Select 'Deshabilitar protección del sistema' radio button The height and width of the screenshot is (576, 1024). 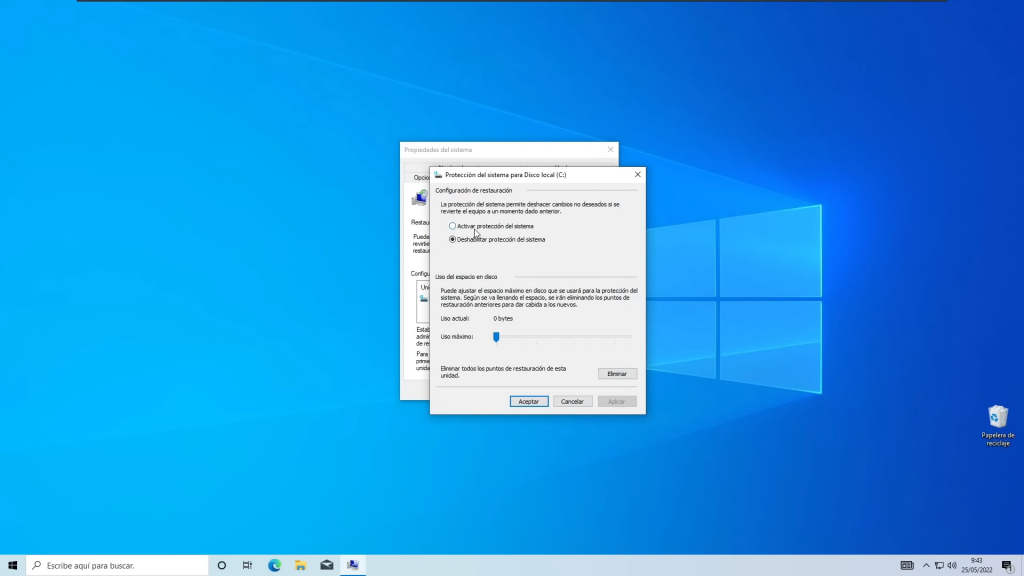click(x=453, y=240)
